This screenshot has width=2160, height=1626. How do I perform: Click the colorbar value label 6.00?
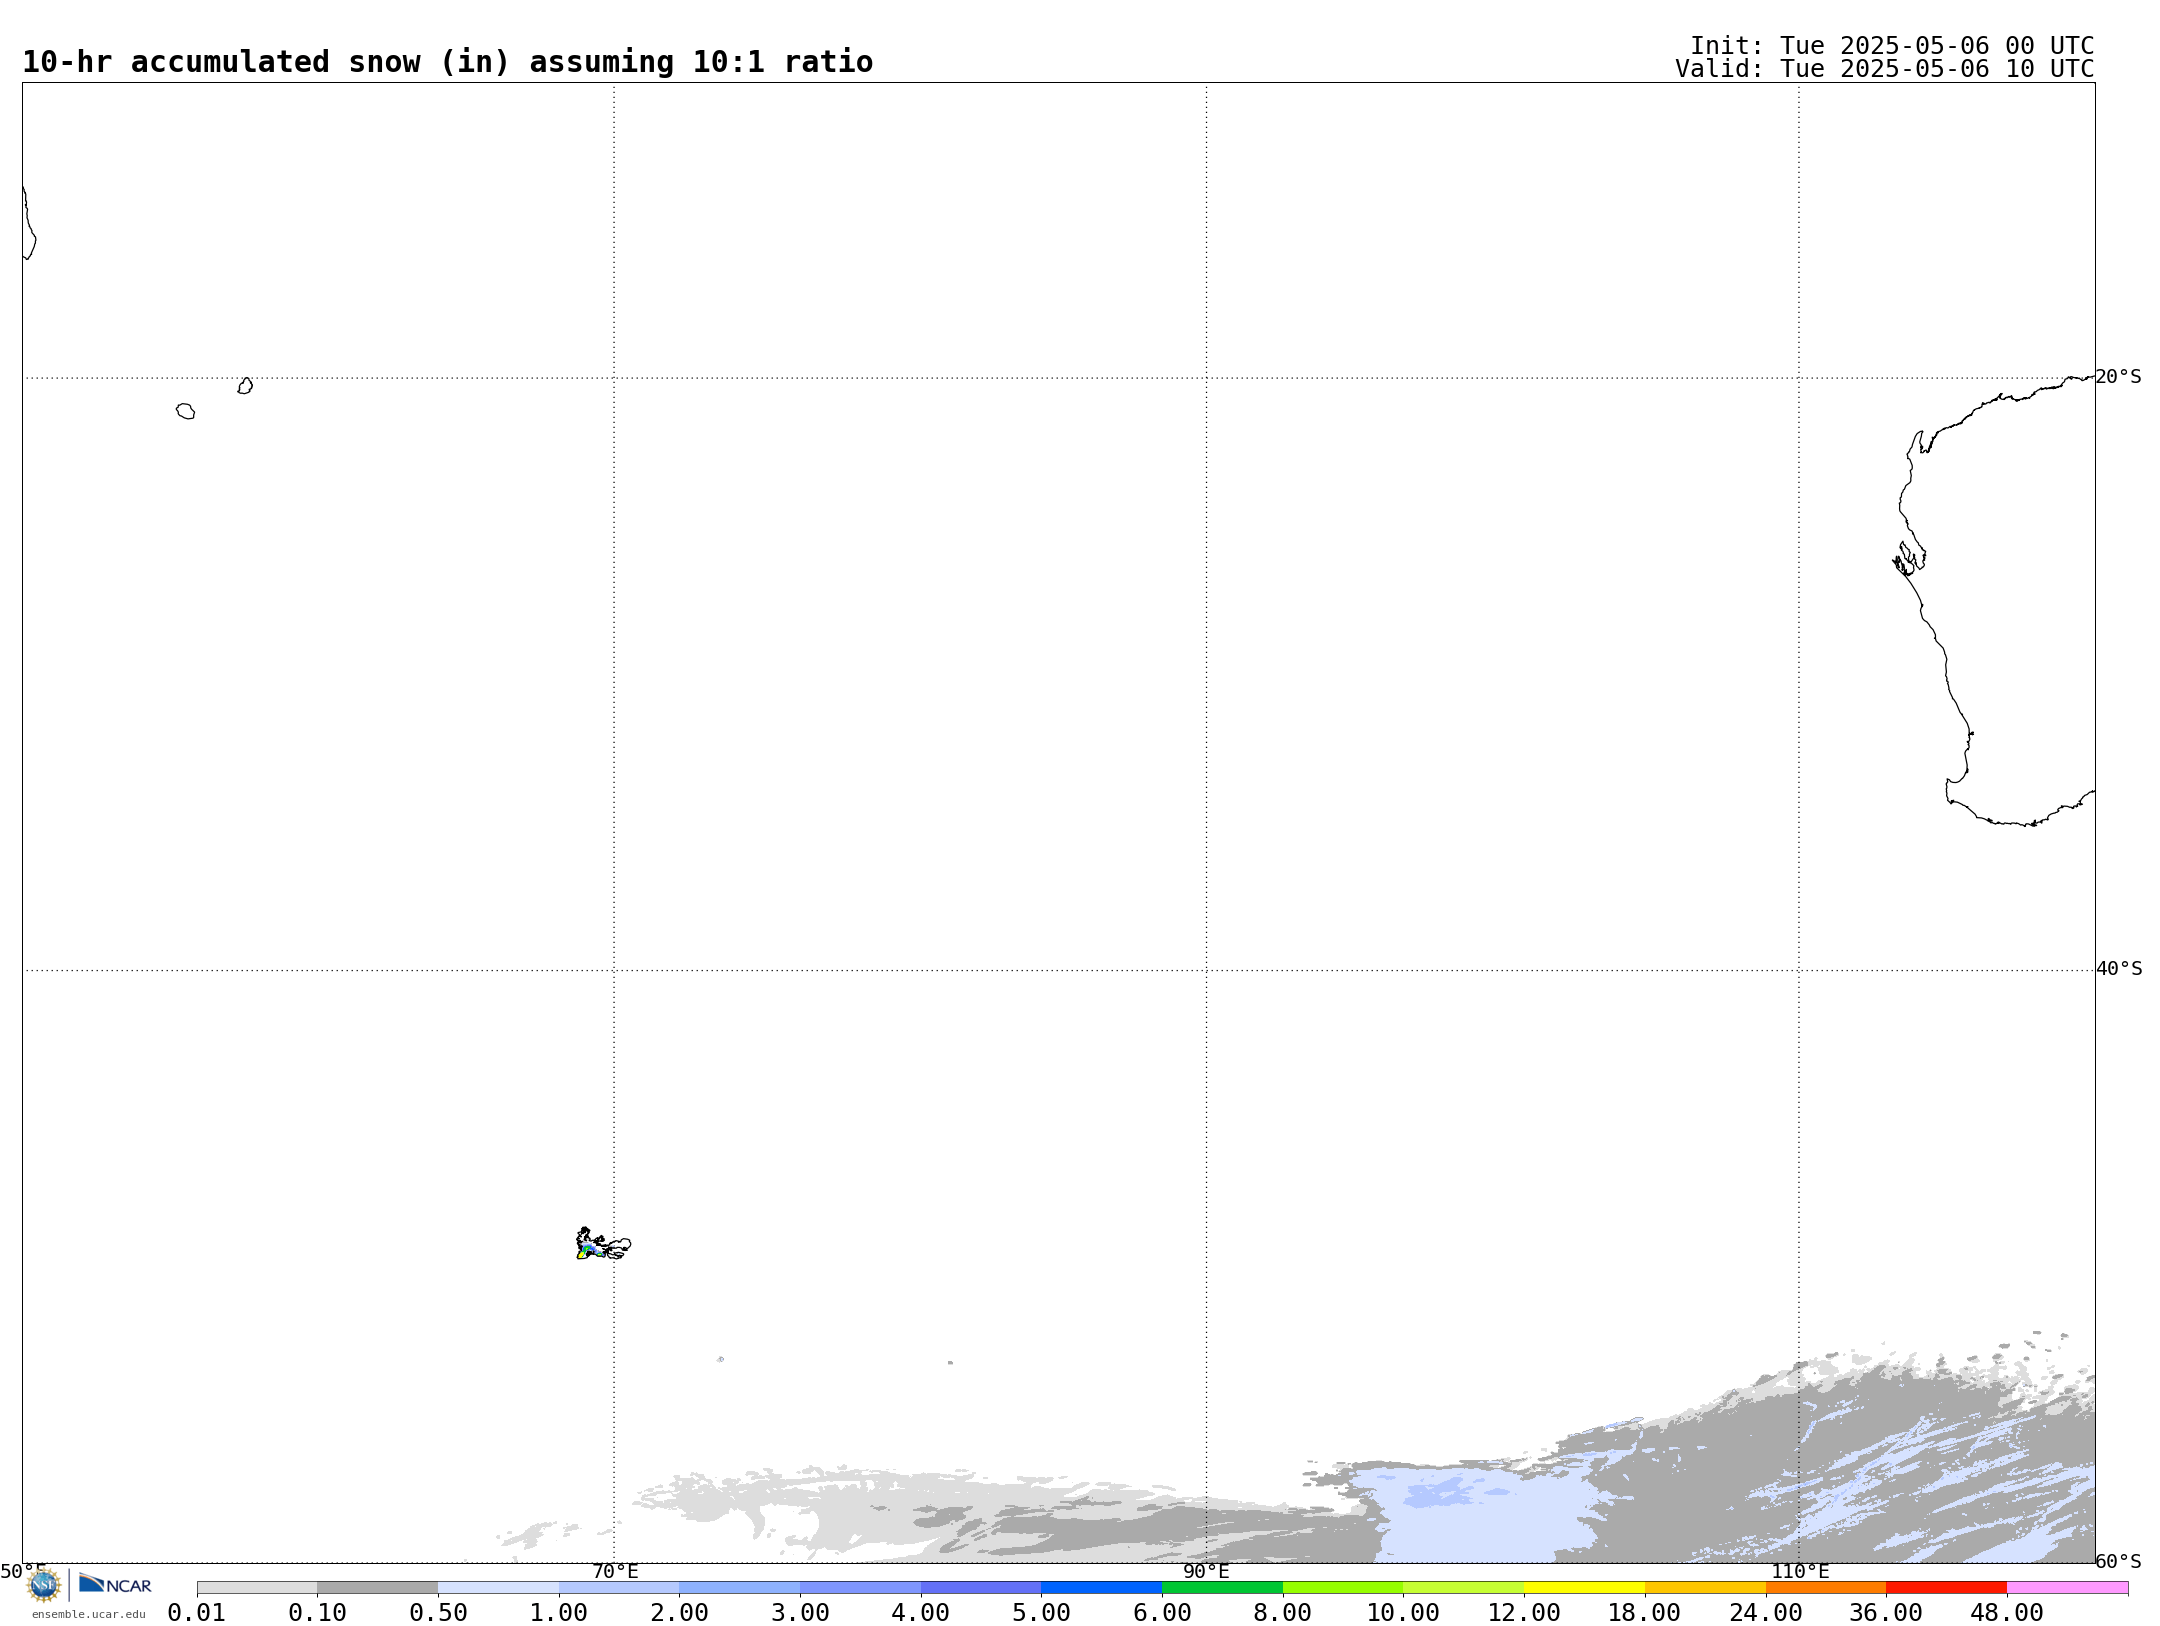pyautogui.click(x=1162, y=1613)
